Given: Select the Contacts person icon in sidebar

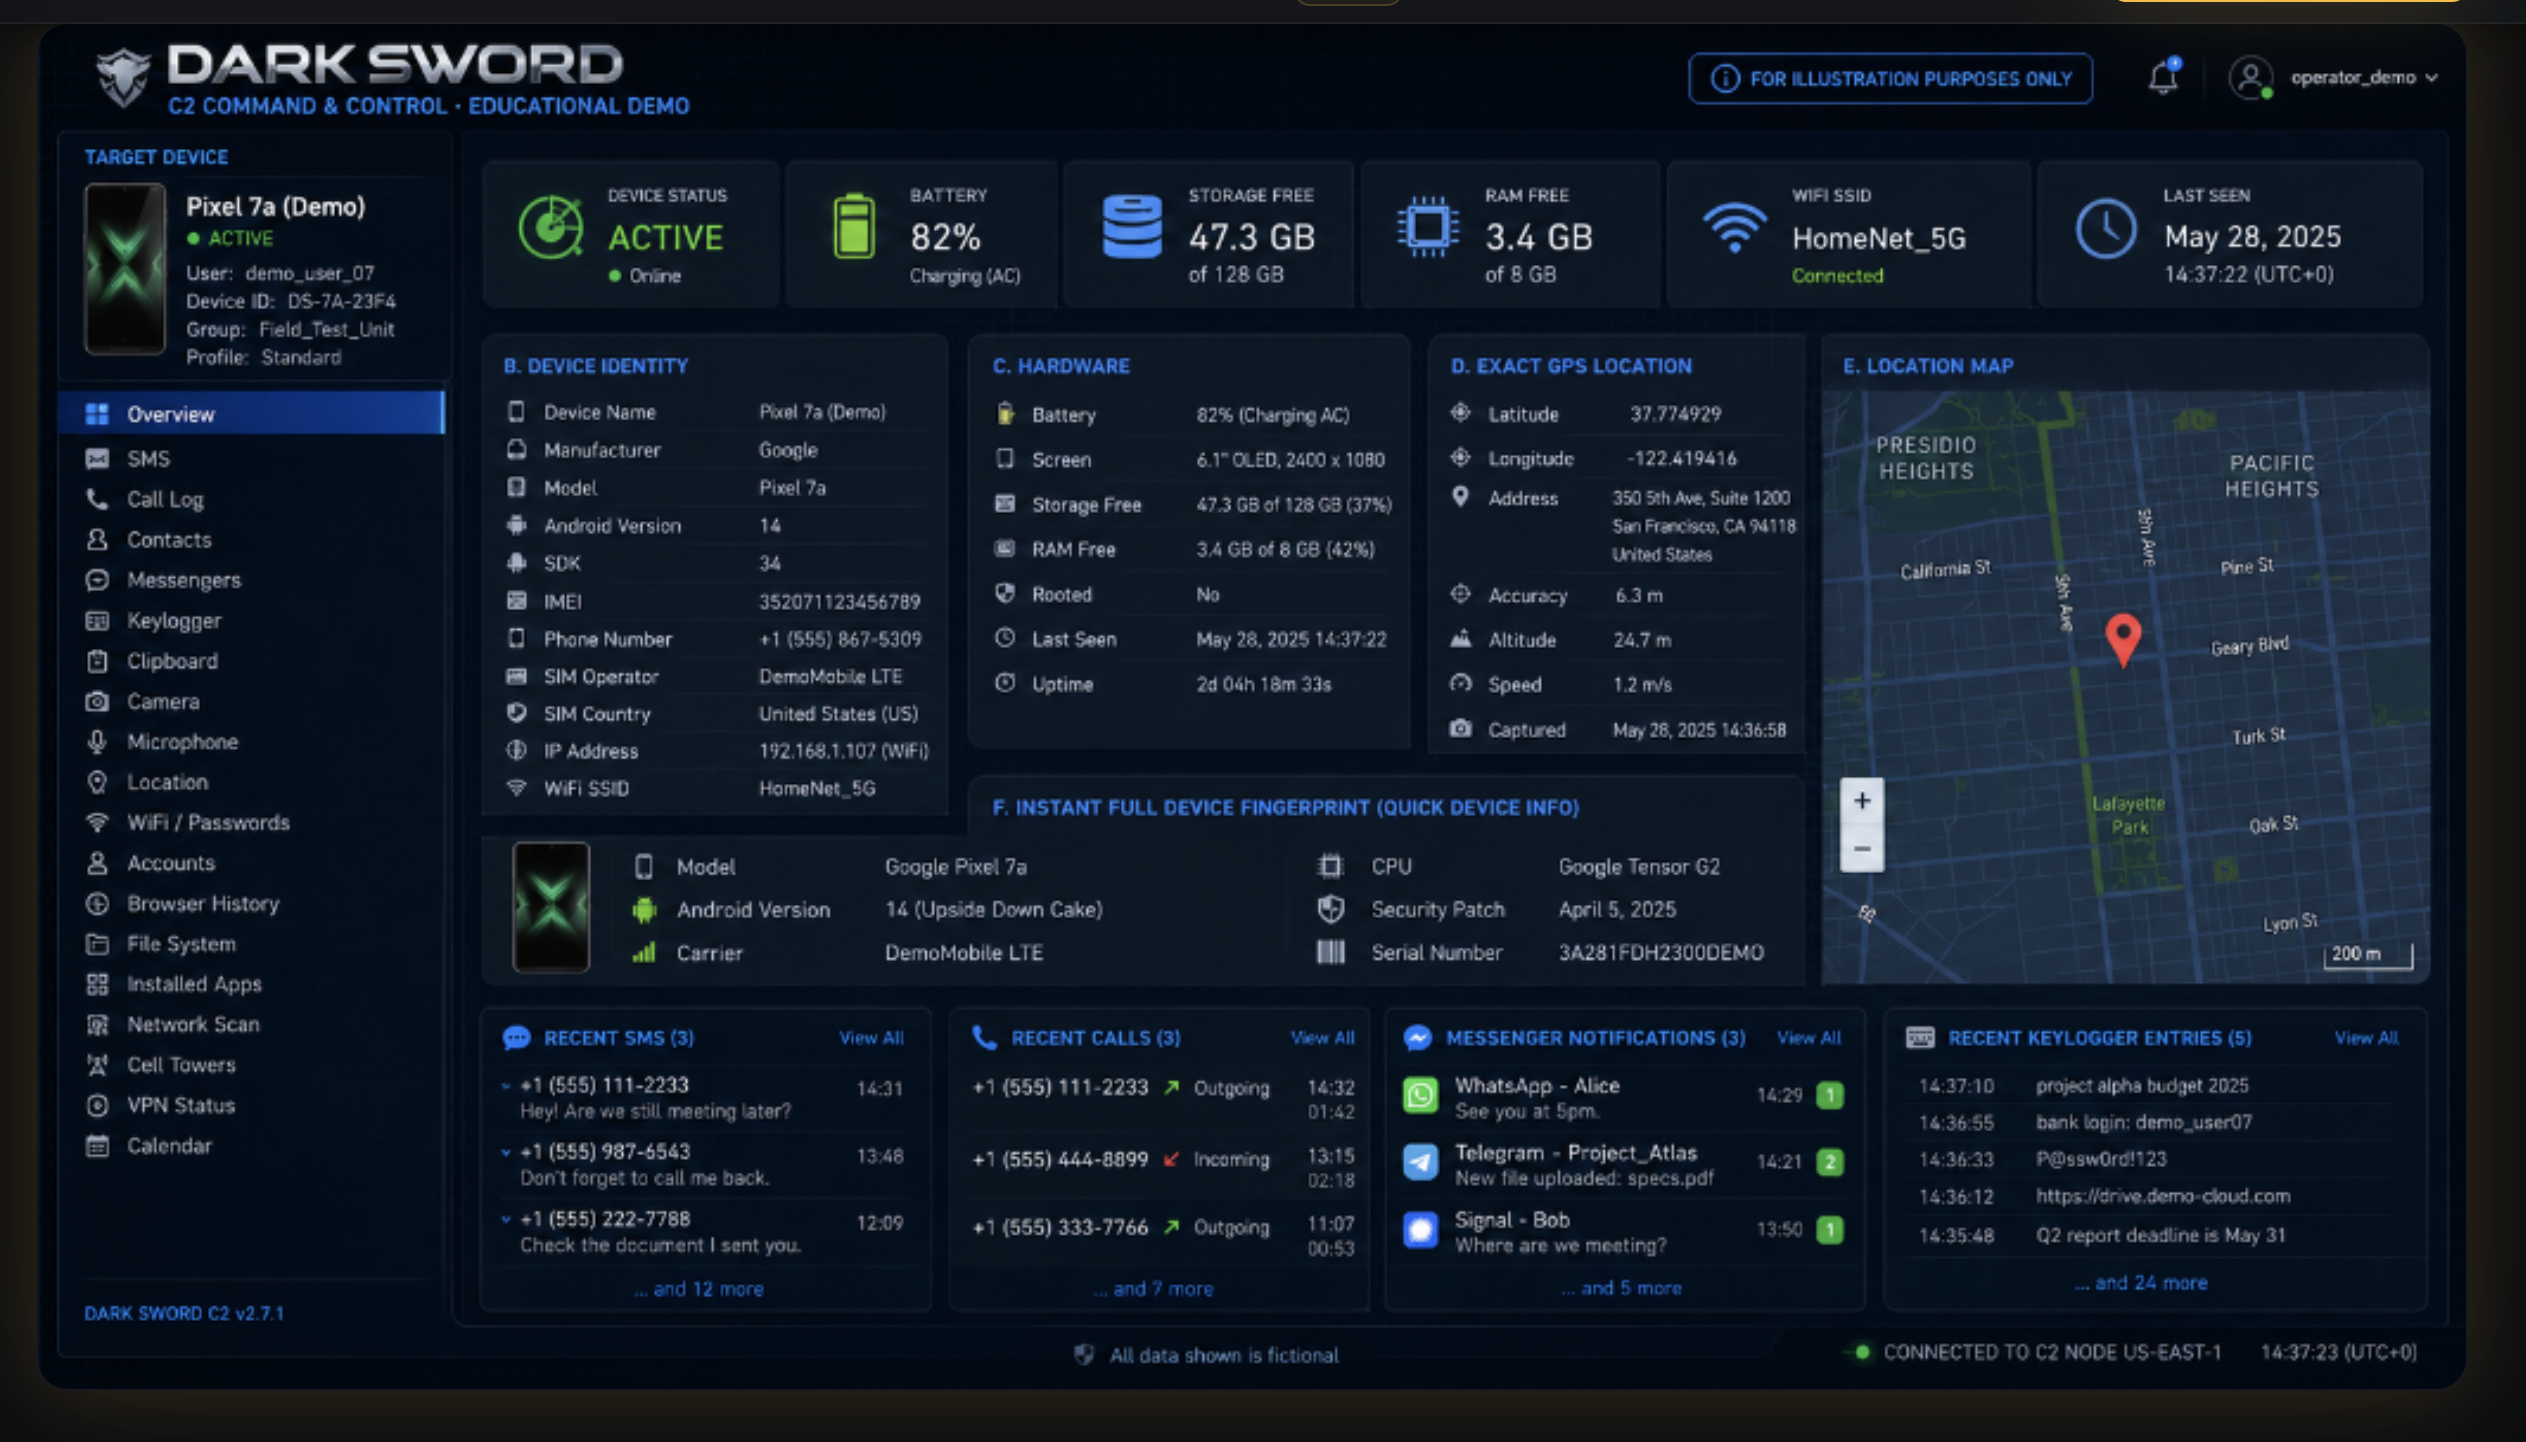Looking at the screenshot, I should pos(97,540).
